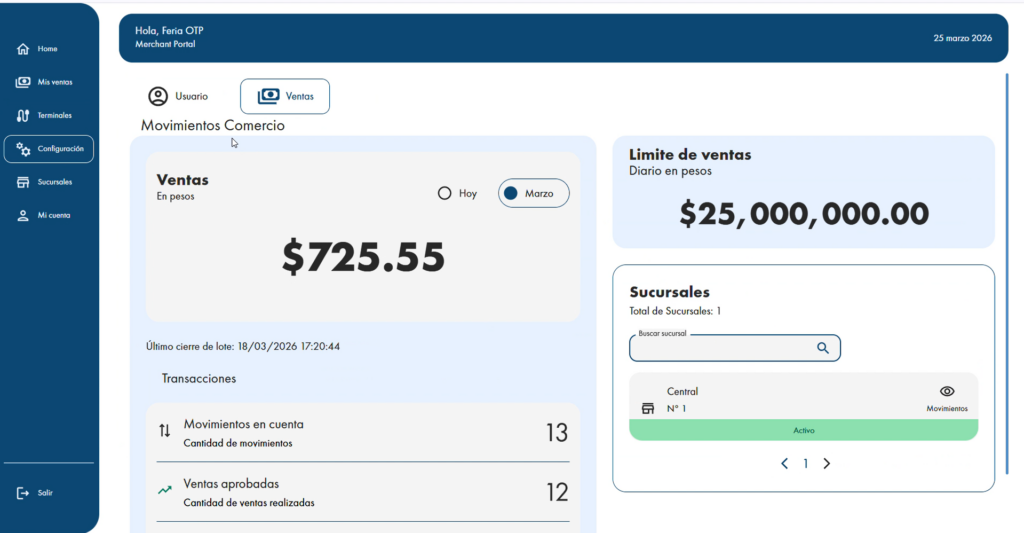
Task: Go to Home in sidebar
Action: pyautogui.click(x=23, y=49)
